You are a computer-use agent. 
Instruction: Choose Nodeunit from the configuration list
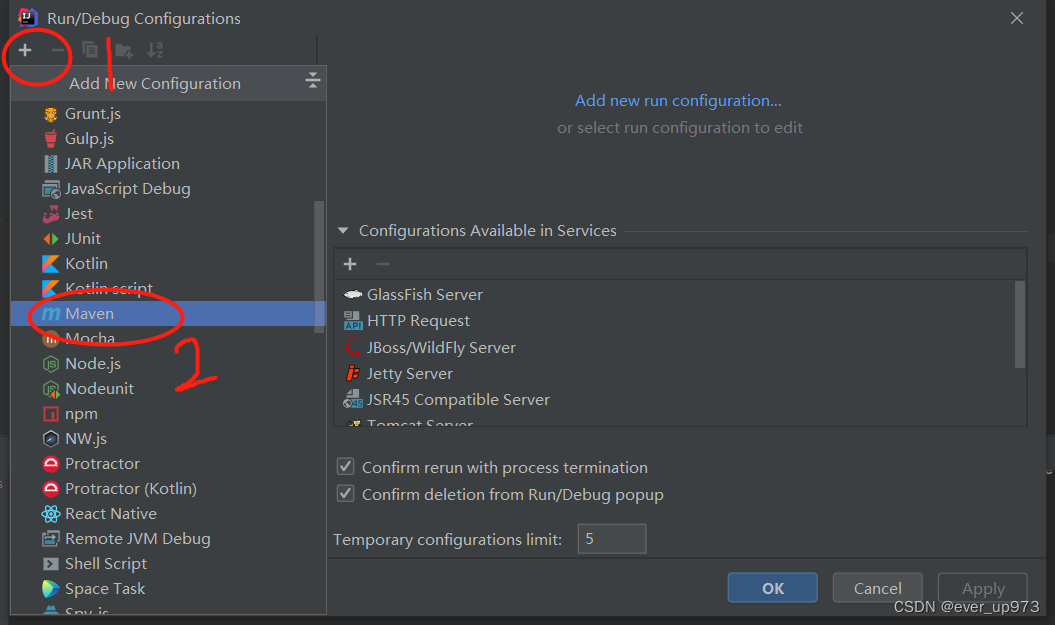coord(168,388)
